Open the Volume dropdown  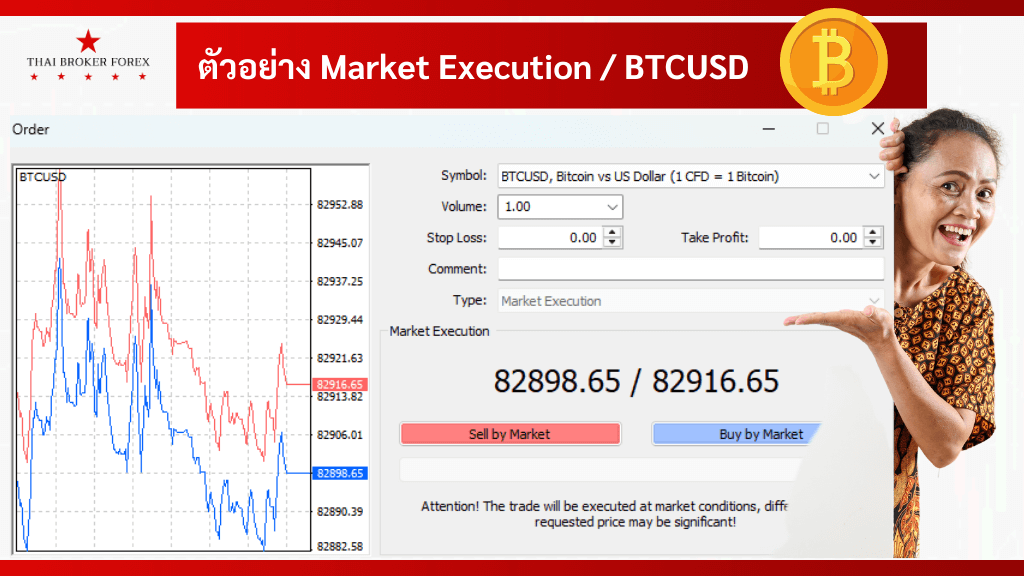(x=612, y=207)
